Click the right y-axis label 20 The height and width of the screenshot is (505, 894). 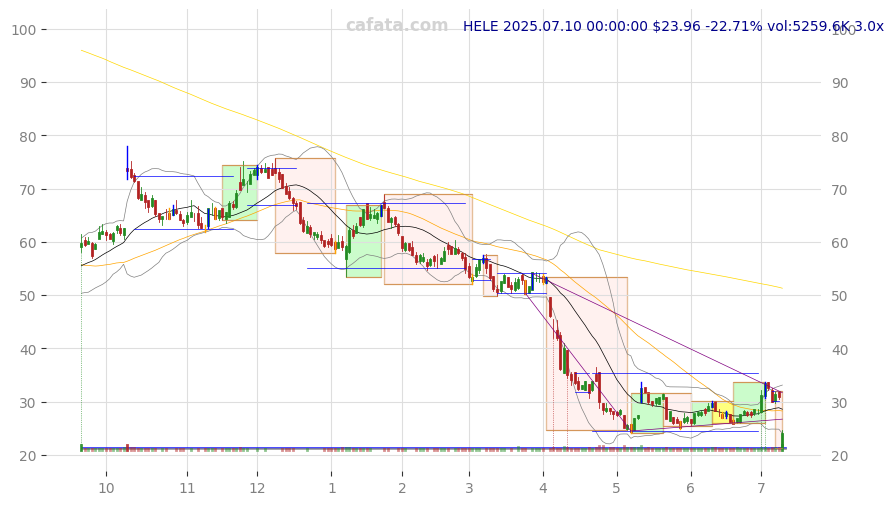(840, 456)
